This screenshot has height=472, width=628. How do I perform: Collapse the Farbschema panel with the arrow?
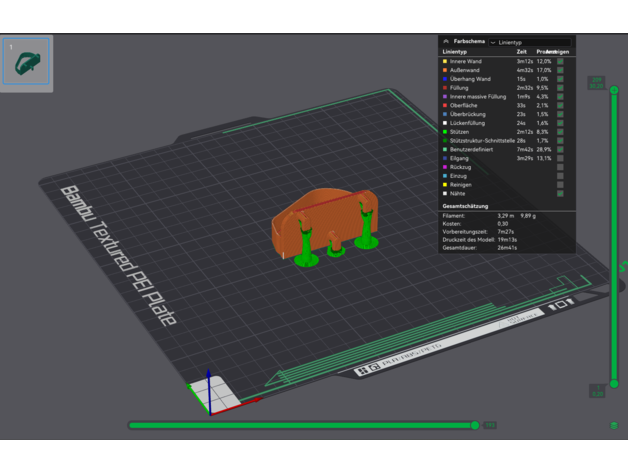[x=445, y=41]
